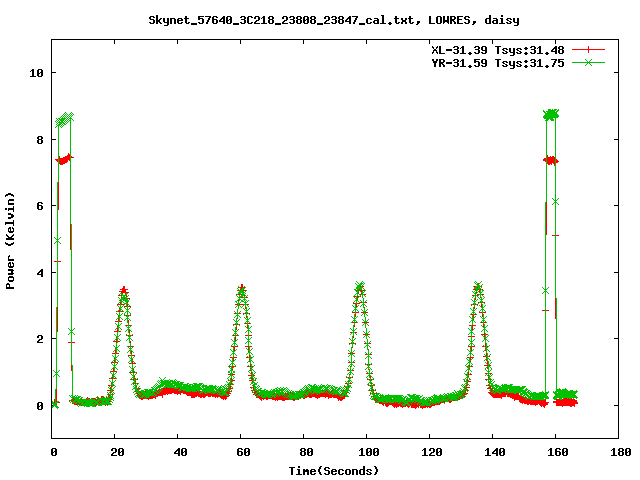Click the x-axis tick label 140

tap(495, 452)
